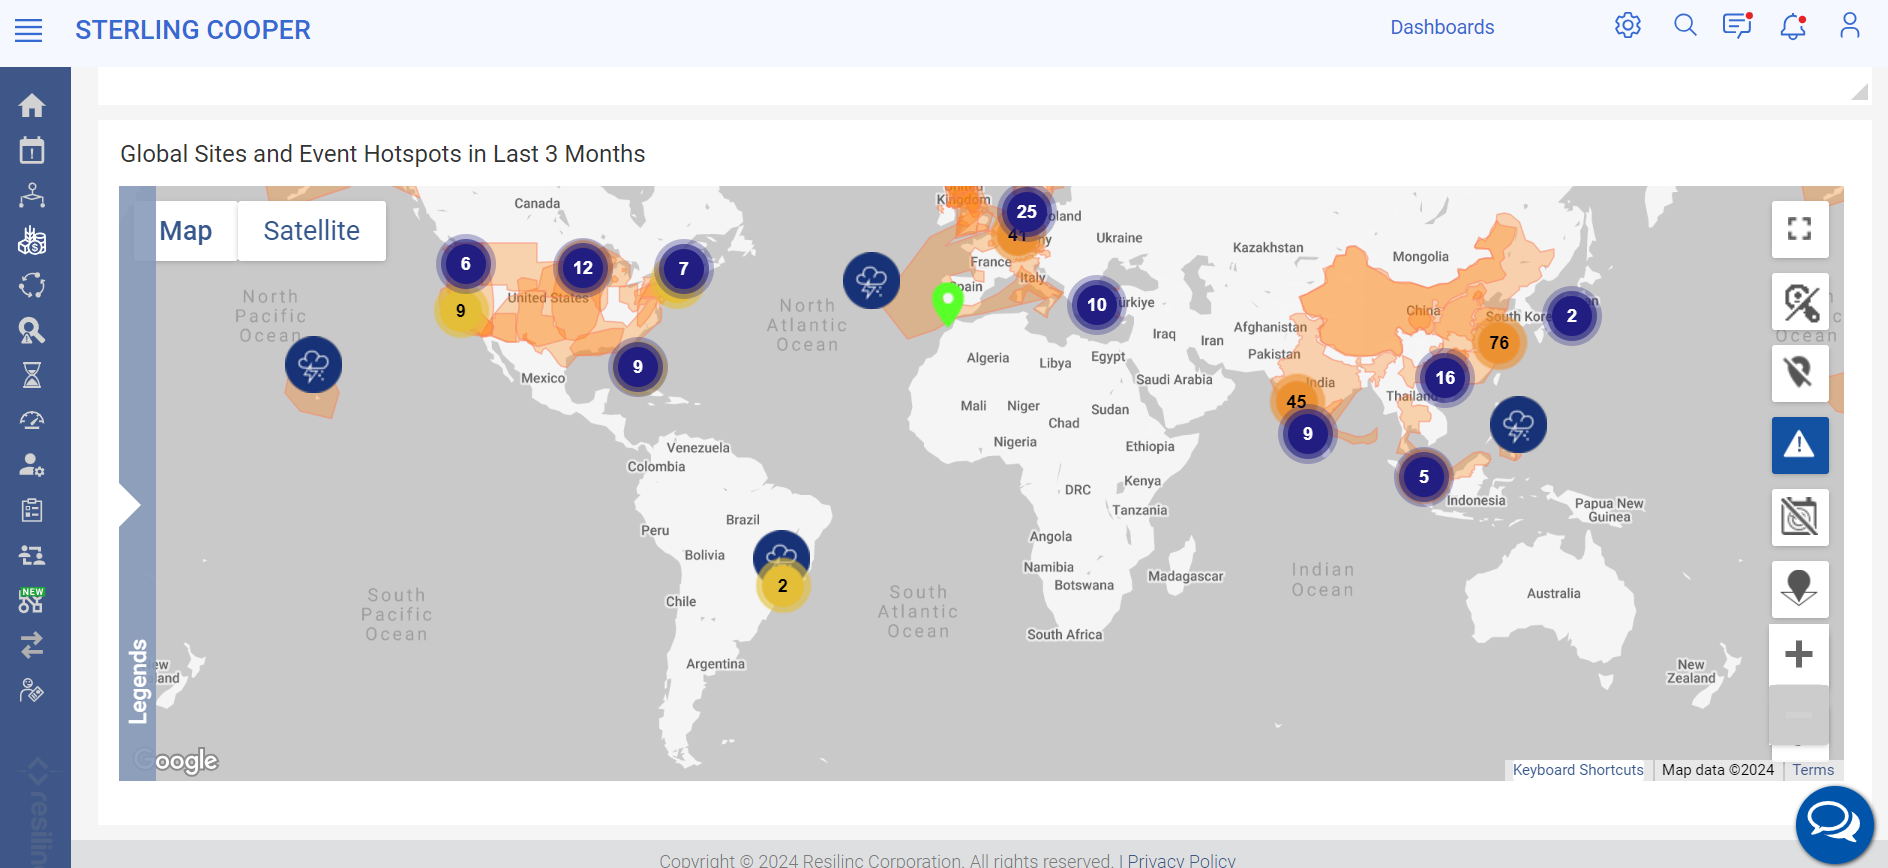Screen dimensions: 1888x868
Task: Open the hourglass icon in sidebar
Action: click(x=32, y=375)
